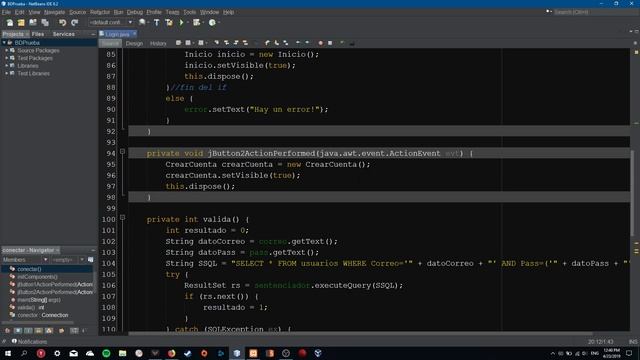Create a New File from main toolbar
The height and width of the screenshot is (360, 640).
point(9,22)
